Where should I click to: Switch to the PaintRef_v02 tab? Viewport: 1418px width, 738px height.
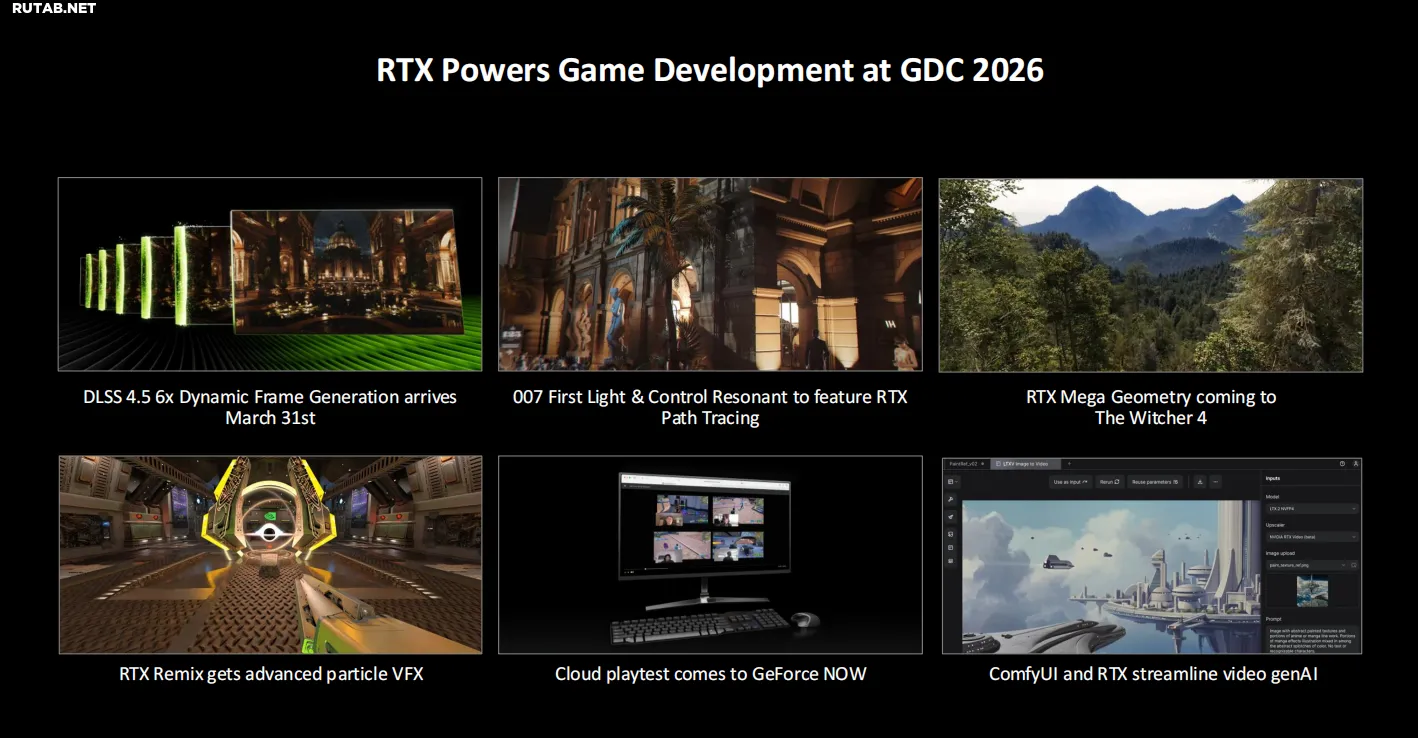pyautogui.click(x=963, y=464)
